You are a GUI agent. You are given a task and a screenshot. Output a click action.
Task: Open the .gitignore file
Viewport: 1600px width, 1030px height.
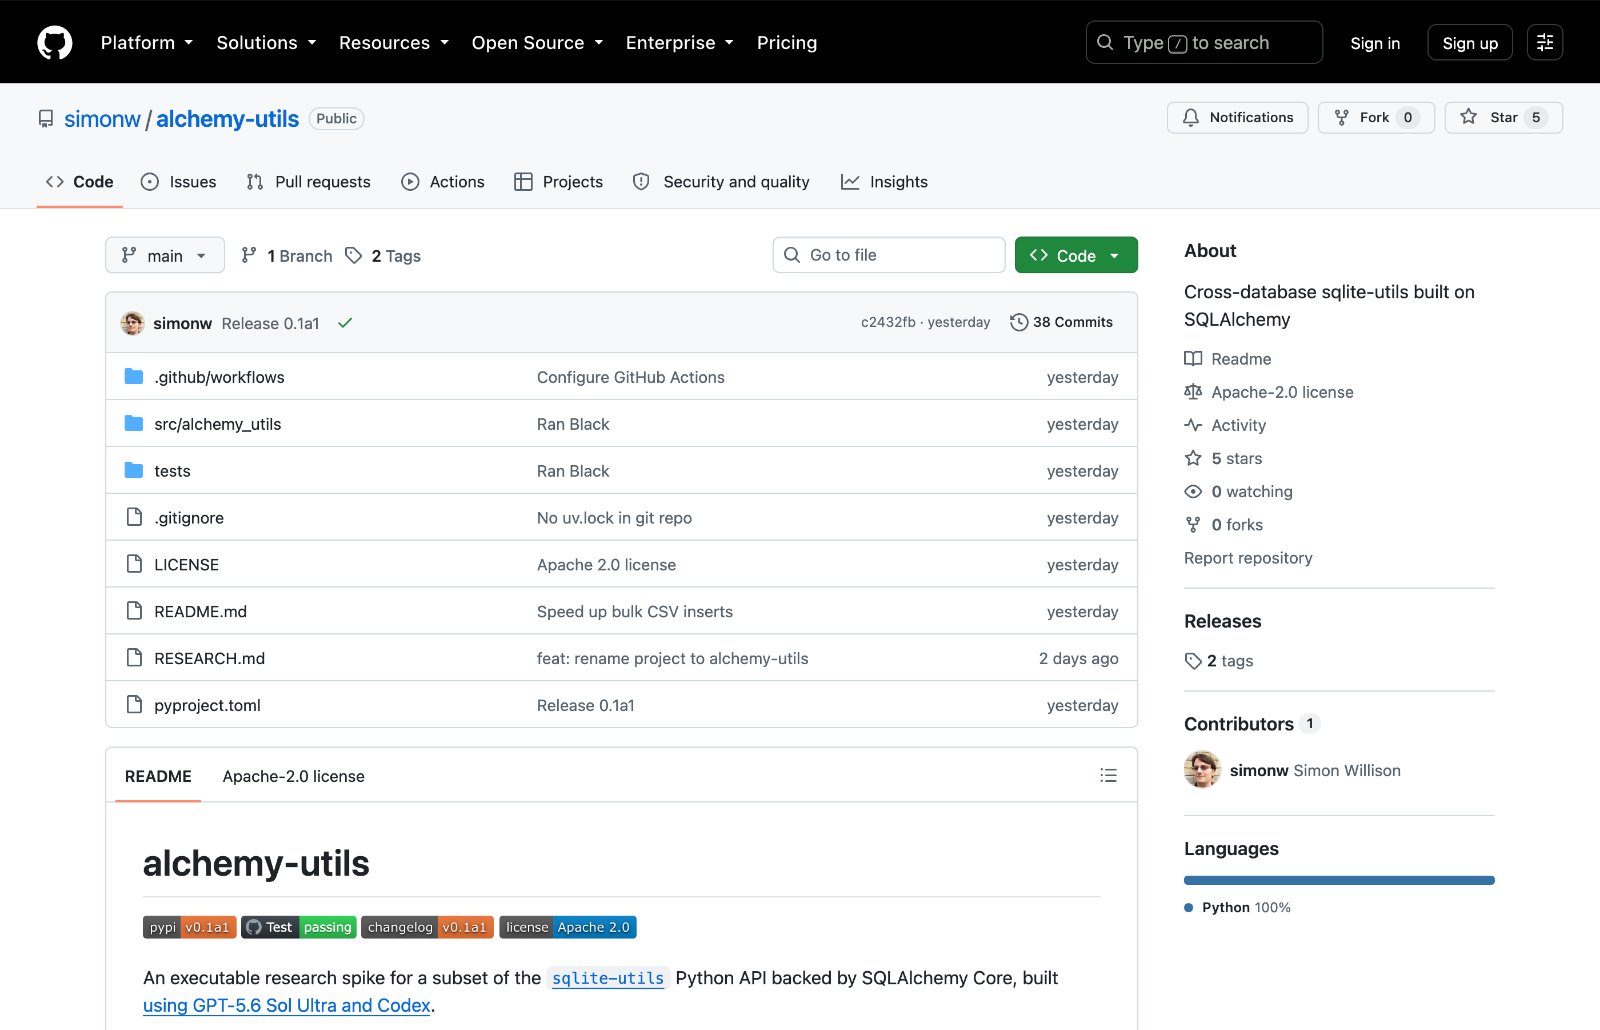189,518
